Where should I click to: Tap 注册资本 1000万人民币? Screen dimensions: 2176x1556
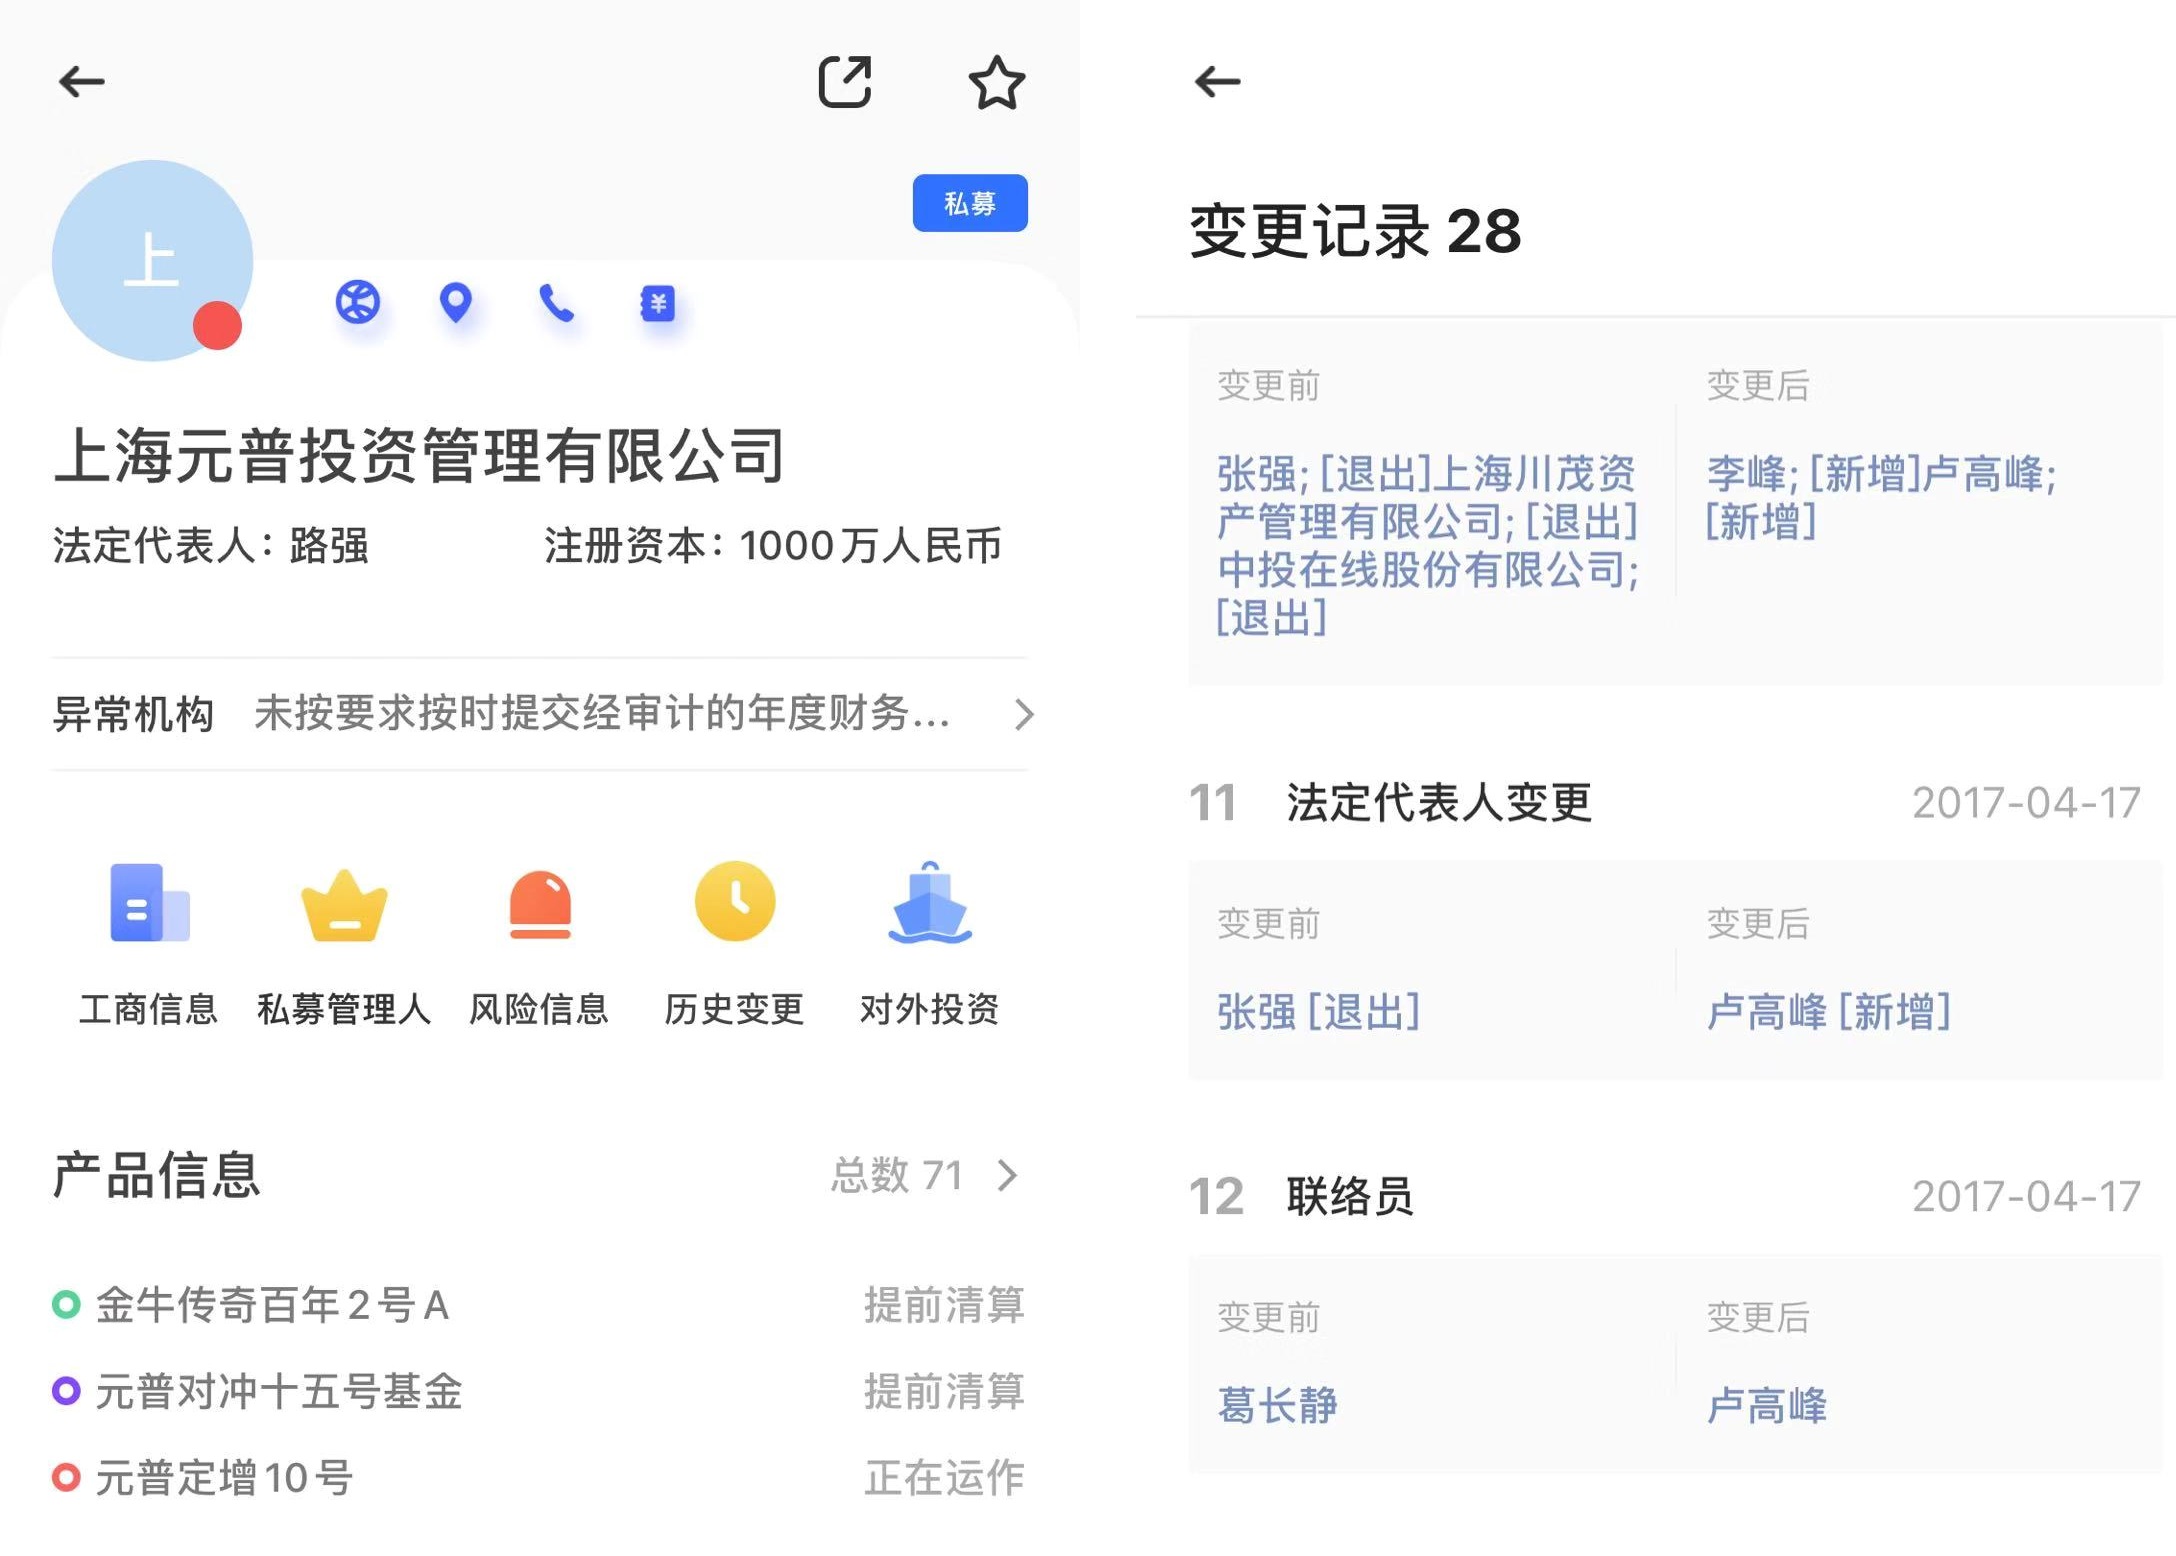(773, 546)
